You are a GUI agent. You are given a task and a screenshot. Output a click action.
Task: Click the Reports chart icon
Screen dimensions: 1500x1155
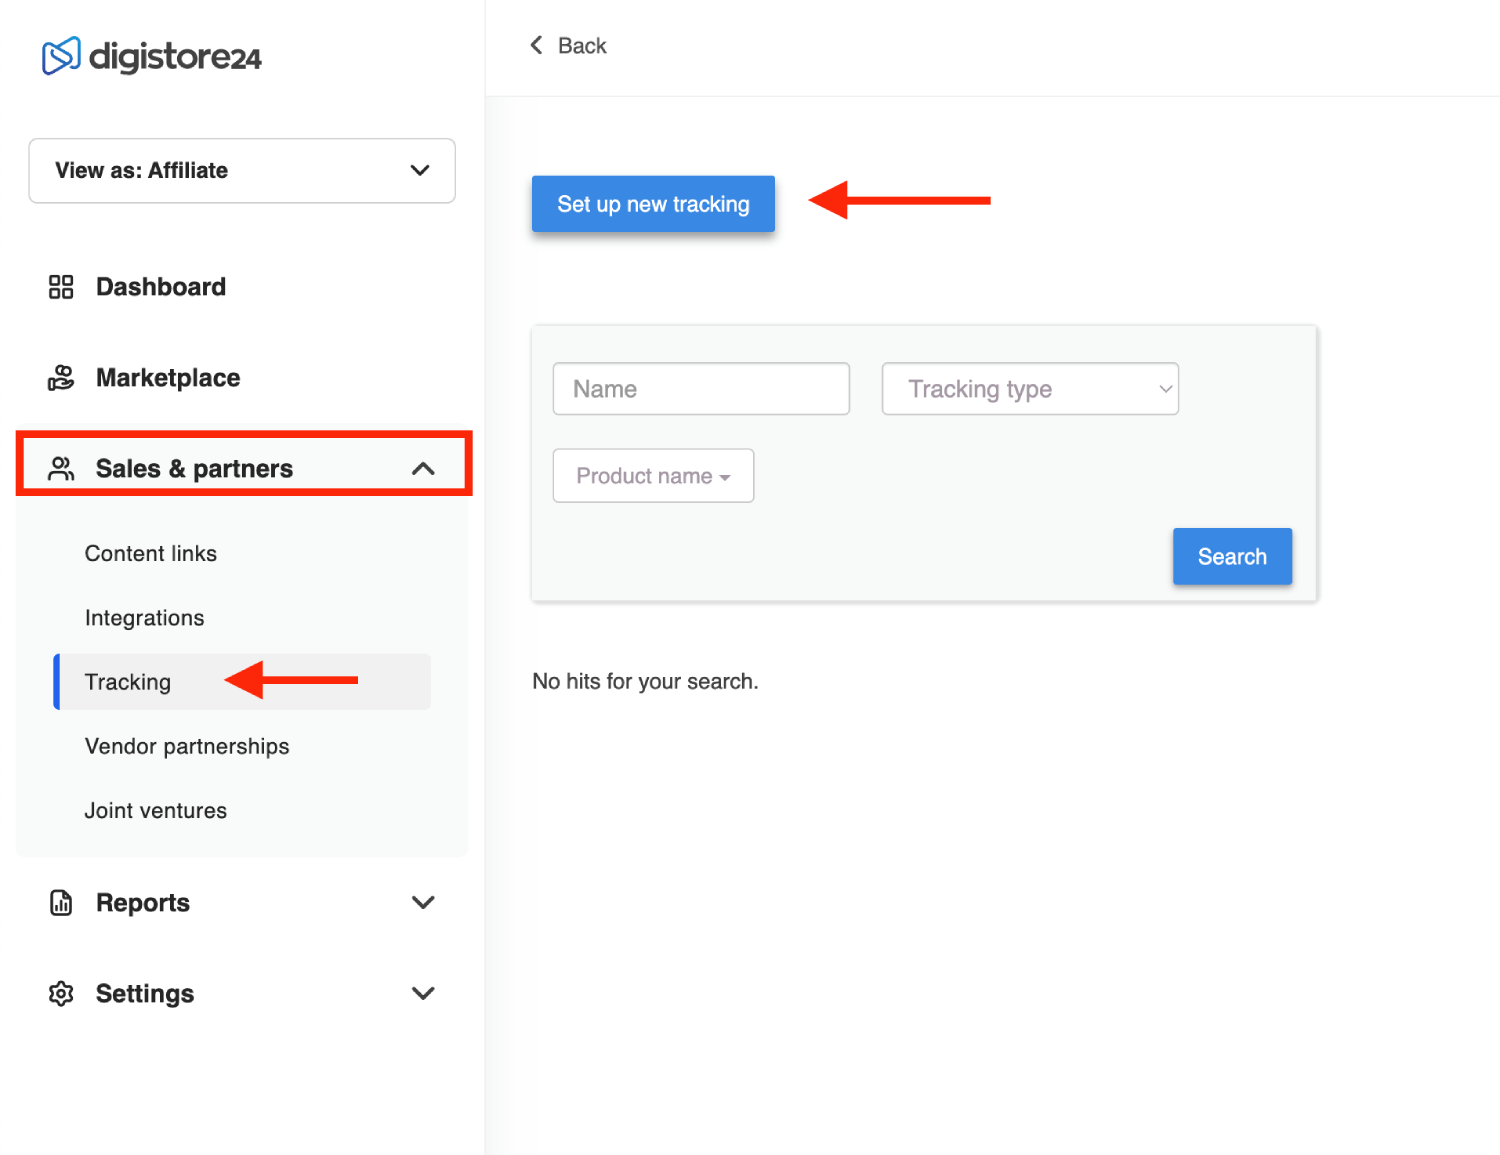pyautogui.click(x=61, y=903)
